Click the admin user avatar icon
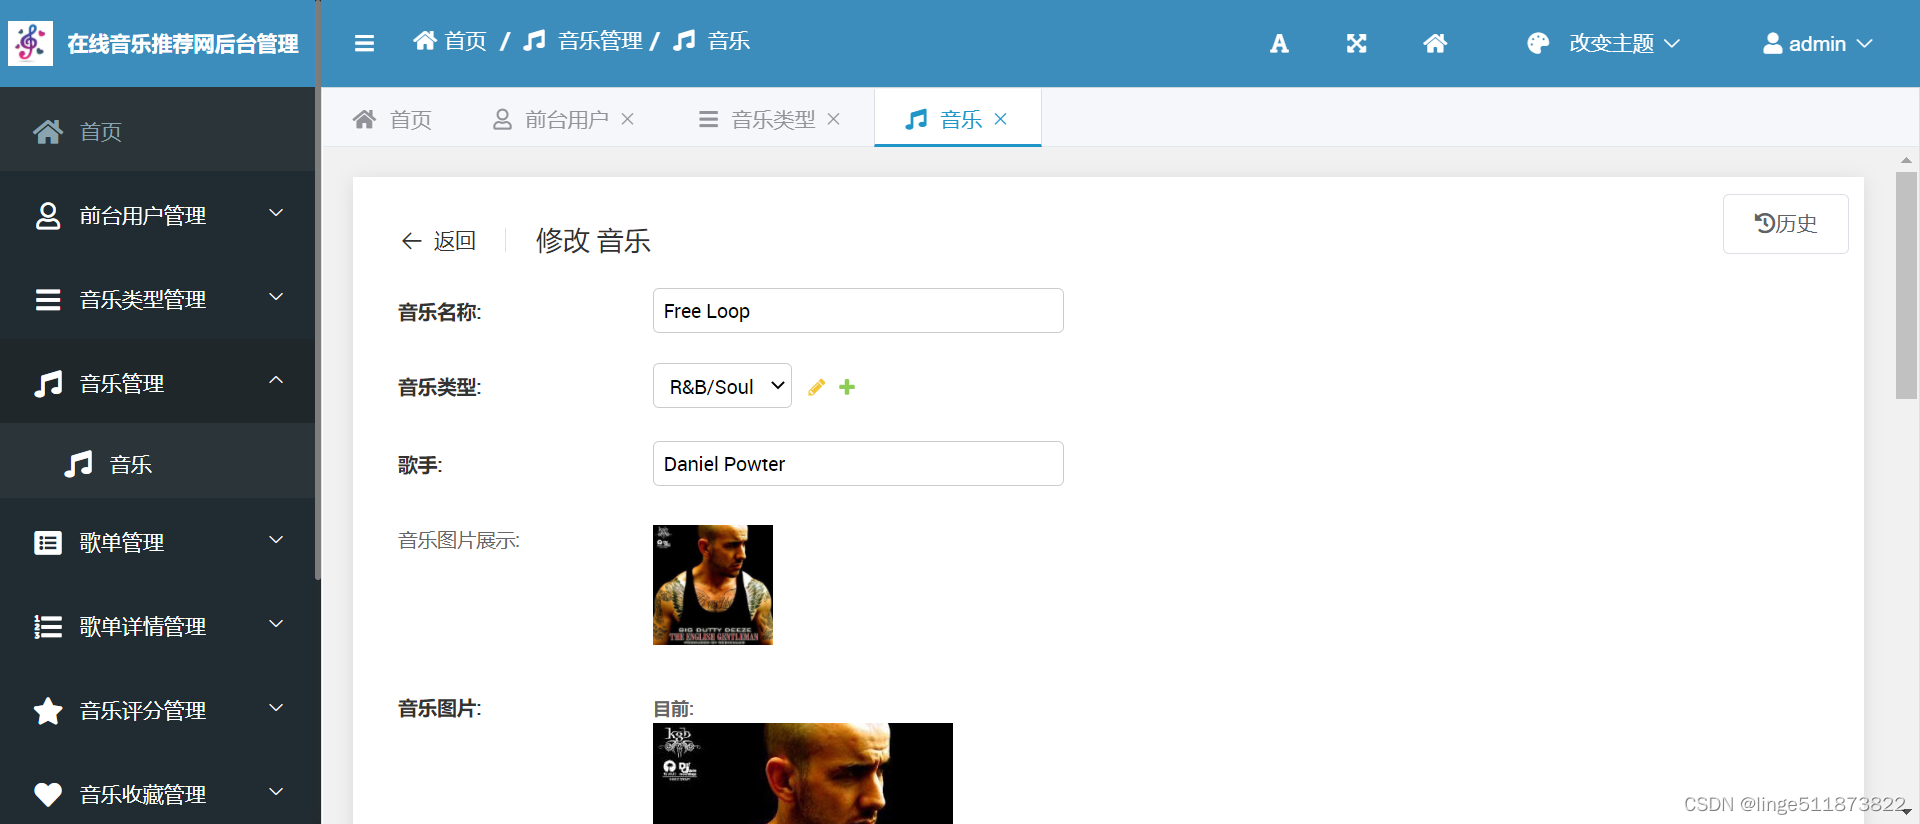 [1772, 43]
